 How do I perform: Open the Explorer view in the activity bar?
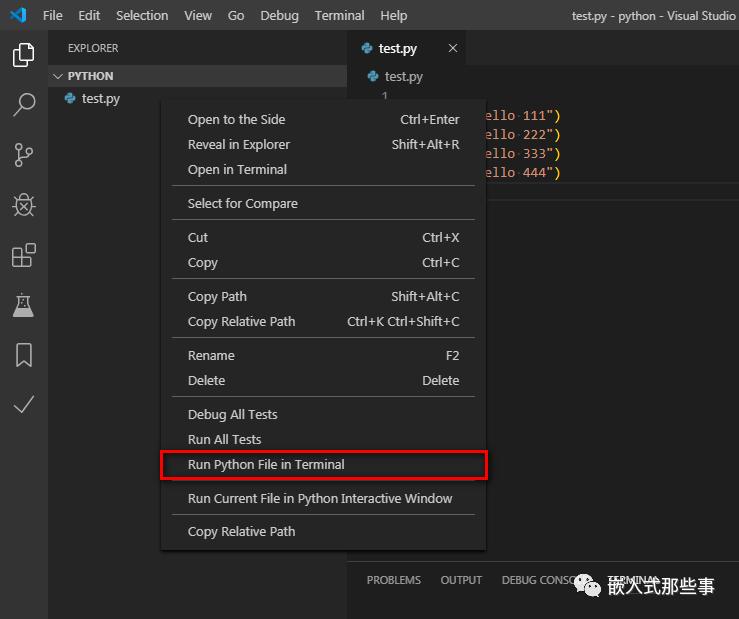click(24, 55)
